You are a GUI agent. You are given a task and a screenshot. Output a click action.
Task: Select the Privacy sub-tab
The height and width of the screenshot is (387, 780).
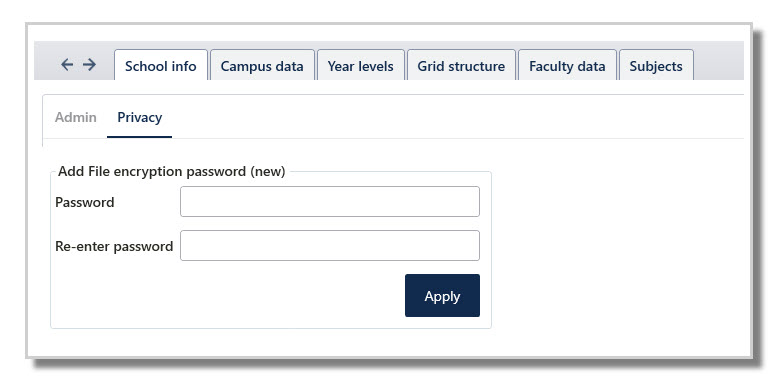click(140, 117)
